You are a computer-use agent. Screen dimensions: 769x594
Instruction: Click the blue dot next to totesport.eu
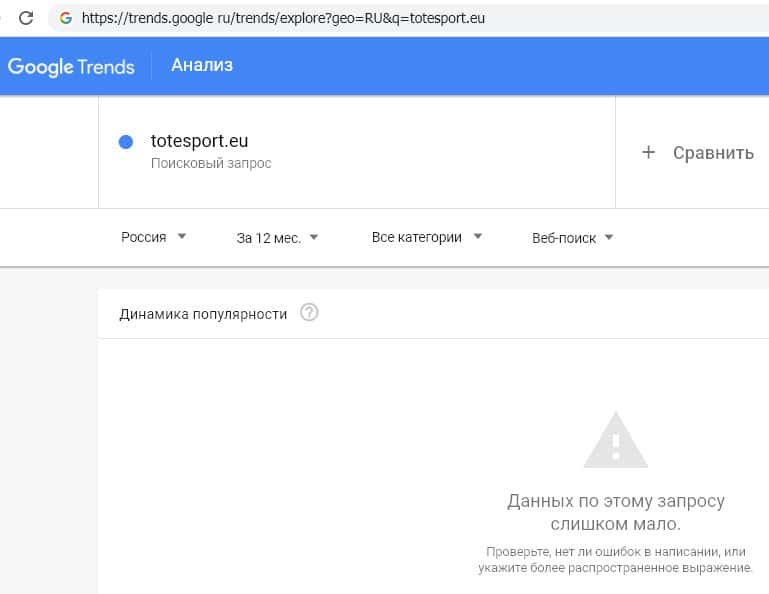(x=126, y=142)
